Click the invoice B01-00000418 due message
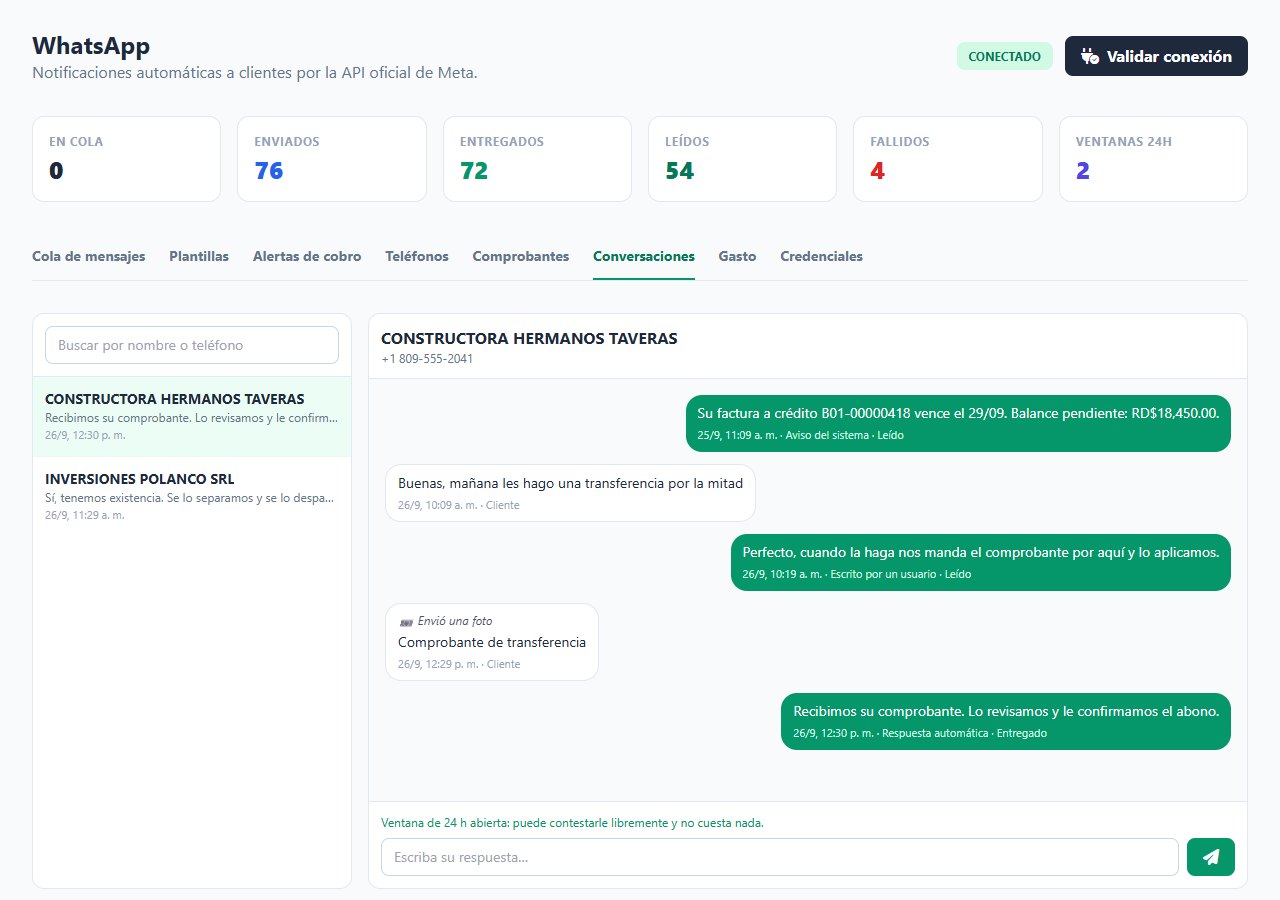Screen dimensions: 1280x900 point(958,423)
